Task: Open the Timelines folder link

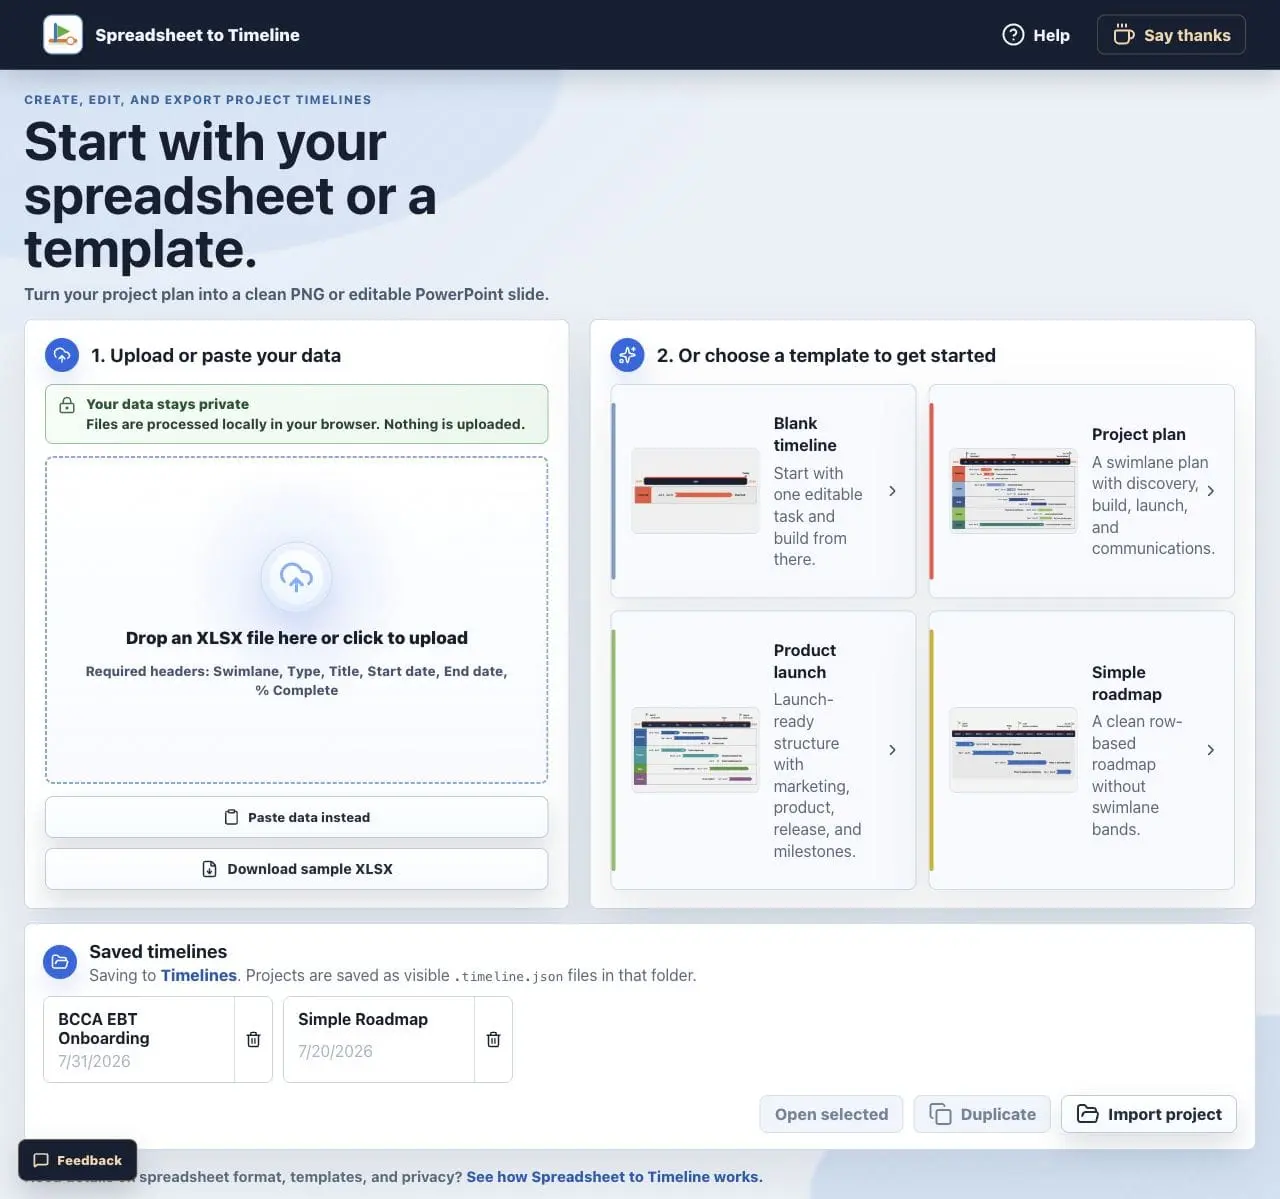Action: [x=199, y=975]
